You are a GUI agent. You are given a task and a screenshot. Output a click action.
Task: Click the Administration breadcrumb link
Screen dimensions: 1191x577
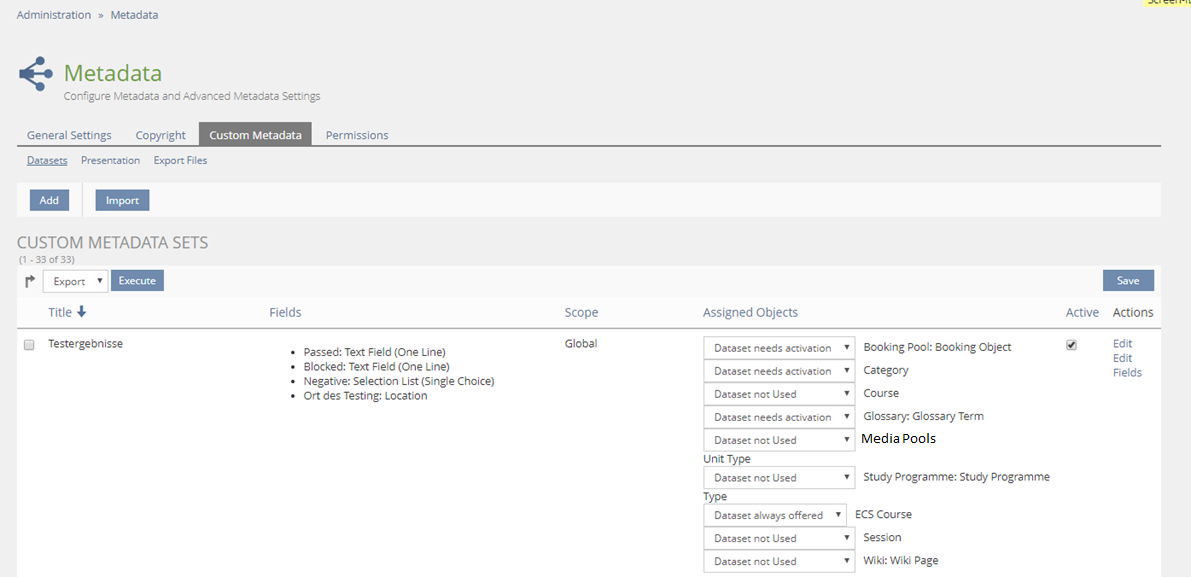(54, 15)
